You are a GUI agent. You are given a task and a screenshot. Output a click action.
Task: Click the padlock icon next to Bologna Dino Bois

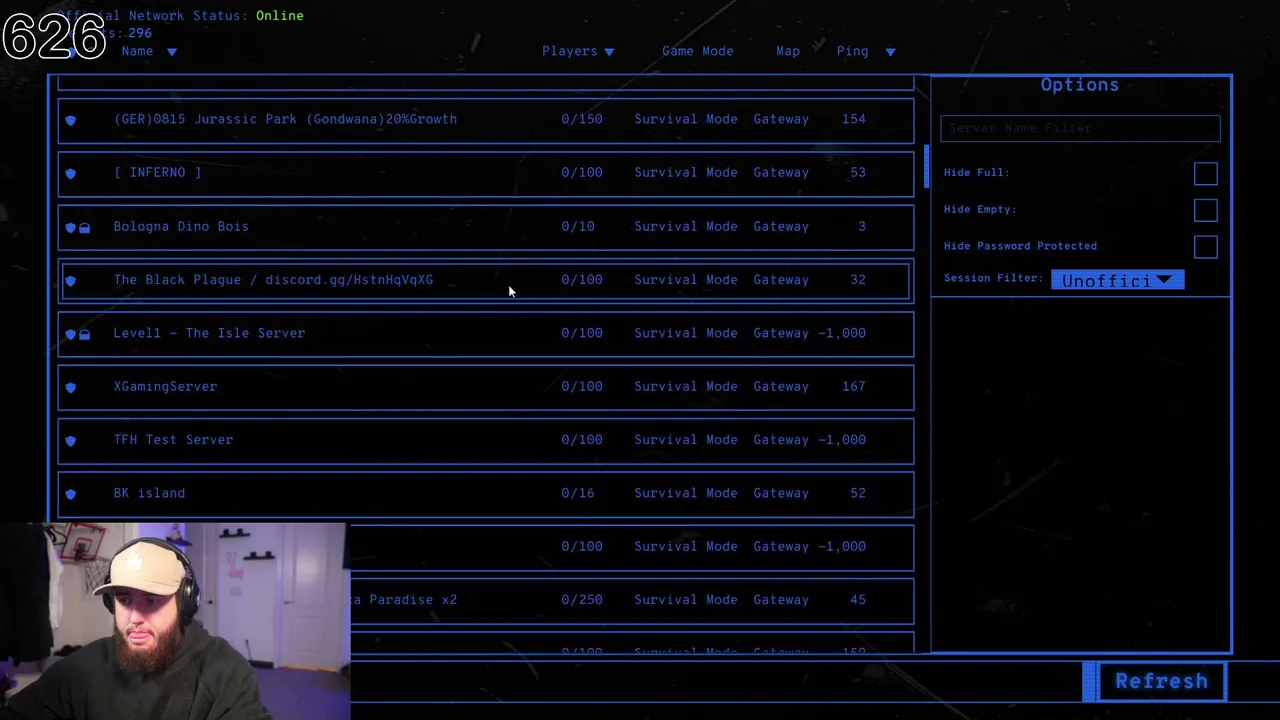85,227
